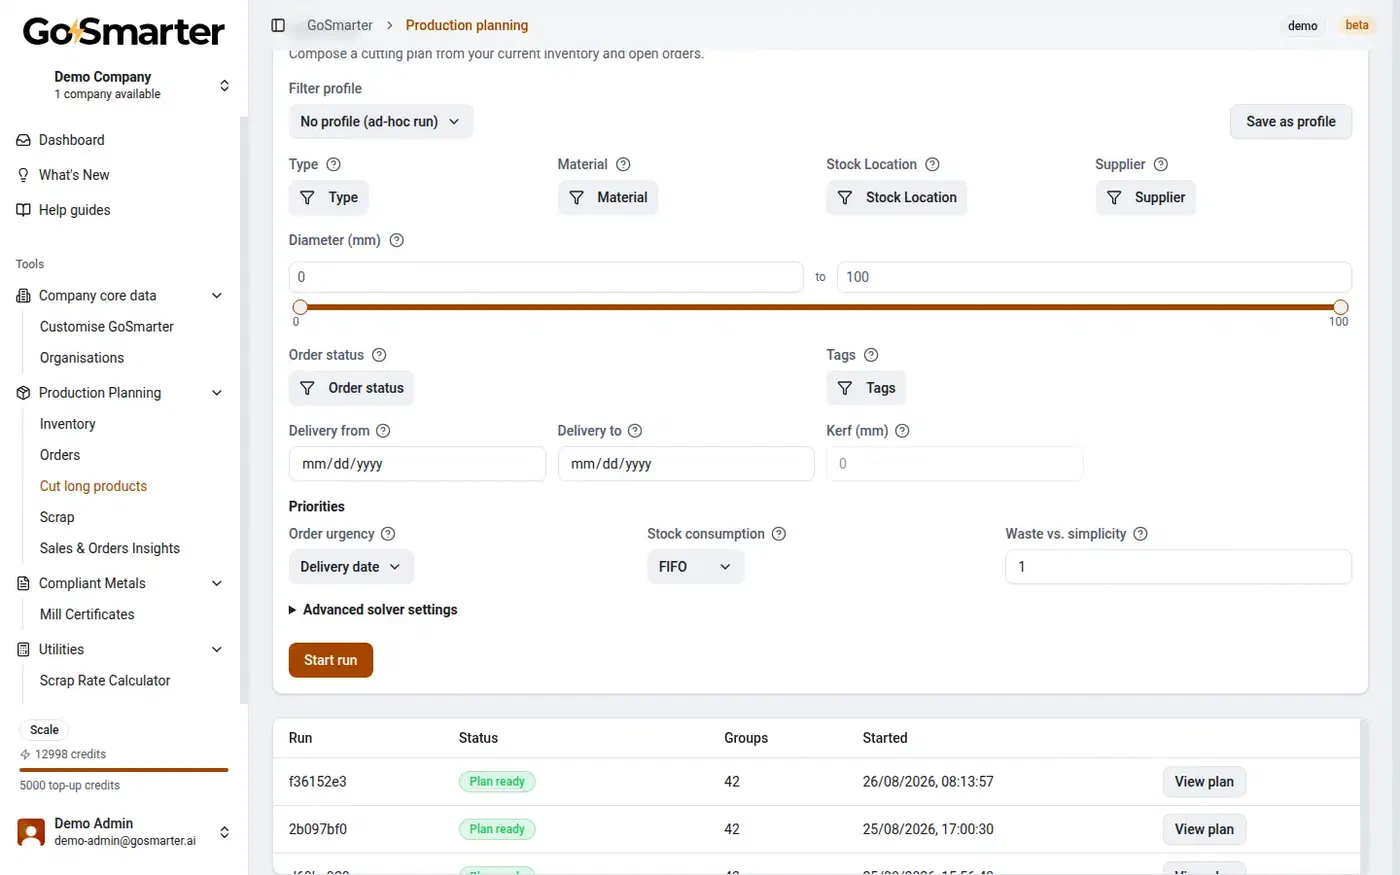Click the Stock consumption help icon
The height and width of the screenshot is (875, 1400).
coord(779,534)
